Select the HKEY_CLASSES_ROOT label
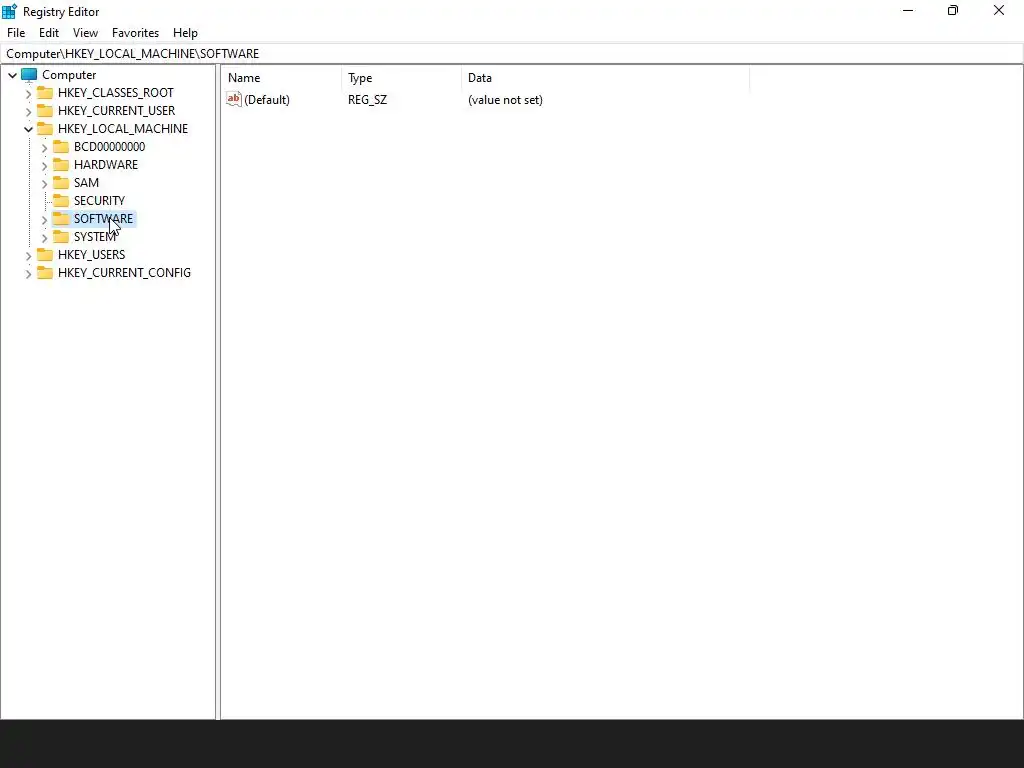The width and height of the screenshot is (1024, 768). point(116,93)
